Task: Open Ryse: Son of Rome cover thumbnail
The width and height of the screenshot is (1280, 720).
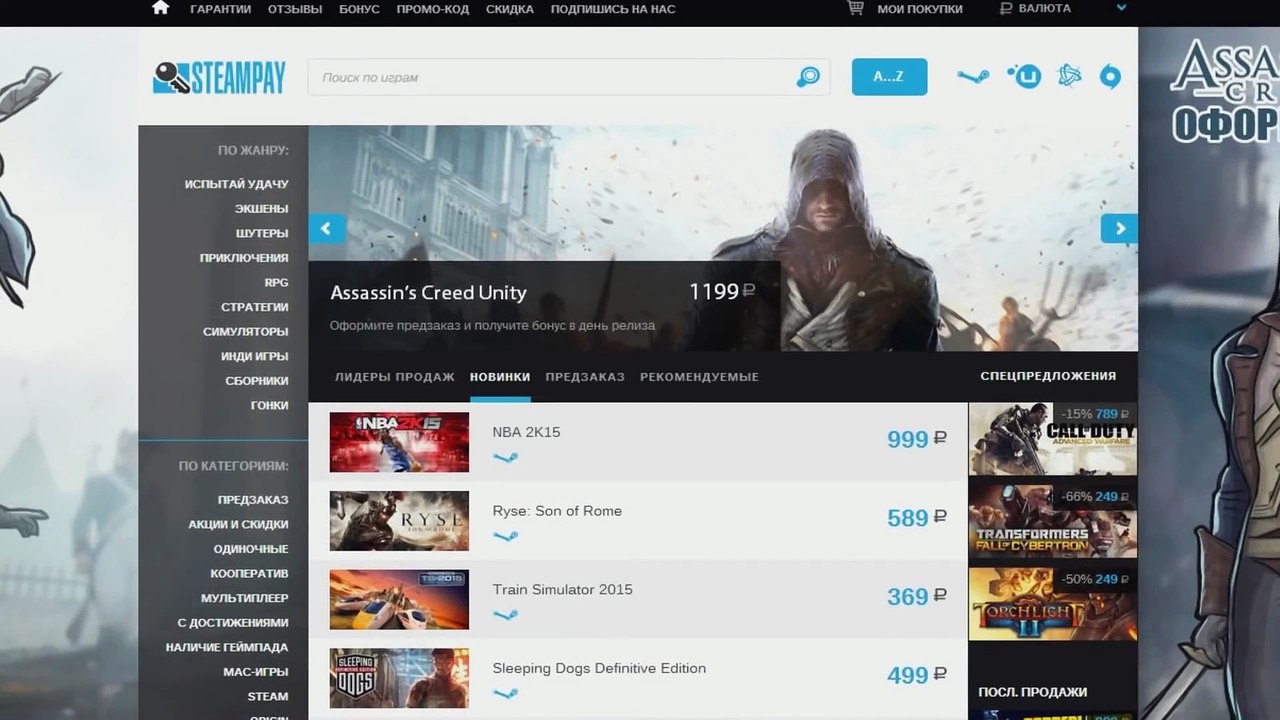Action: coord(399,520)
